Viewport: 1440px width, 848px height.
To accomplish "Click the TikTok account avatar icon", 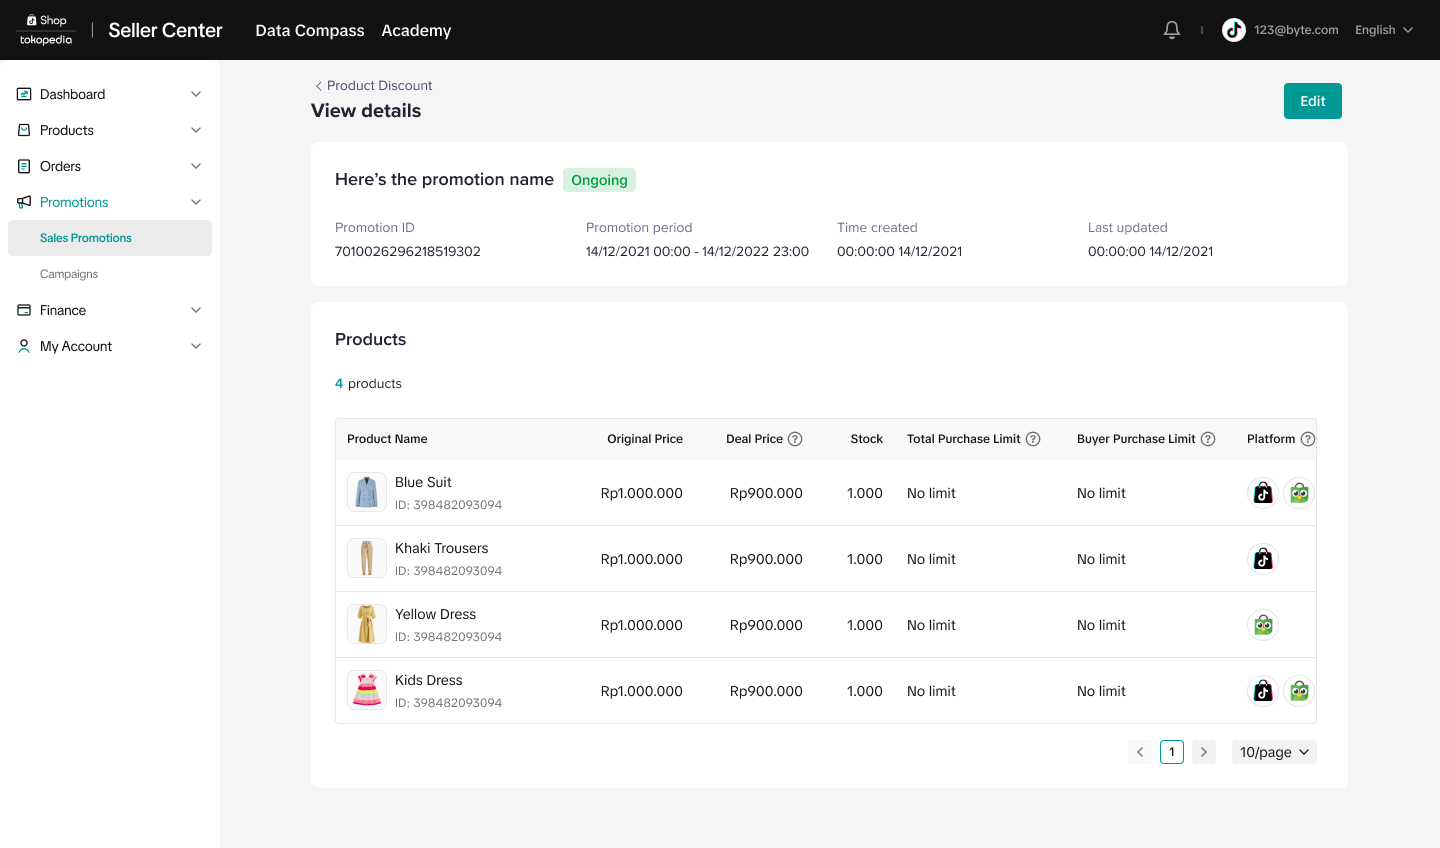I will (x=1234, y=30).
